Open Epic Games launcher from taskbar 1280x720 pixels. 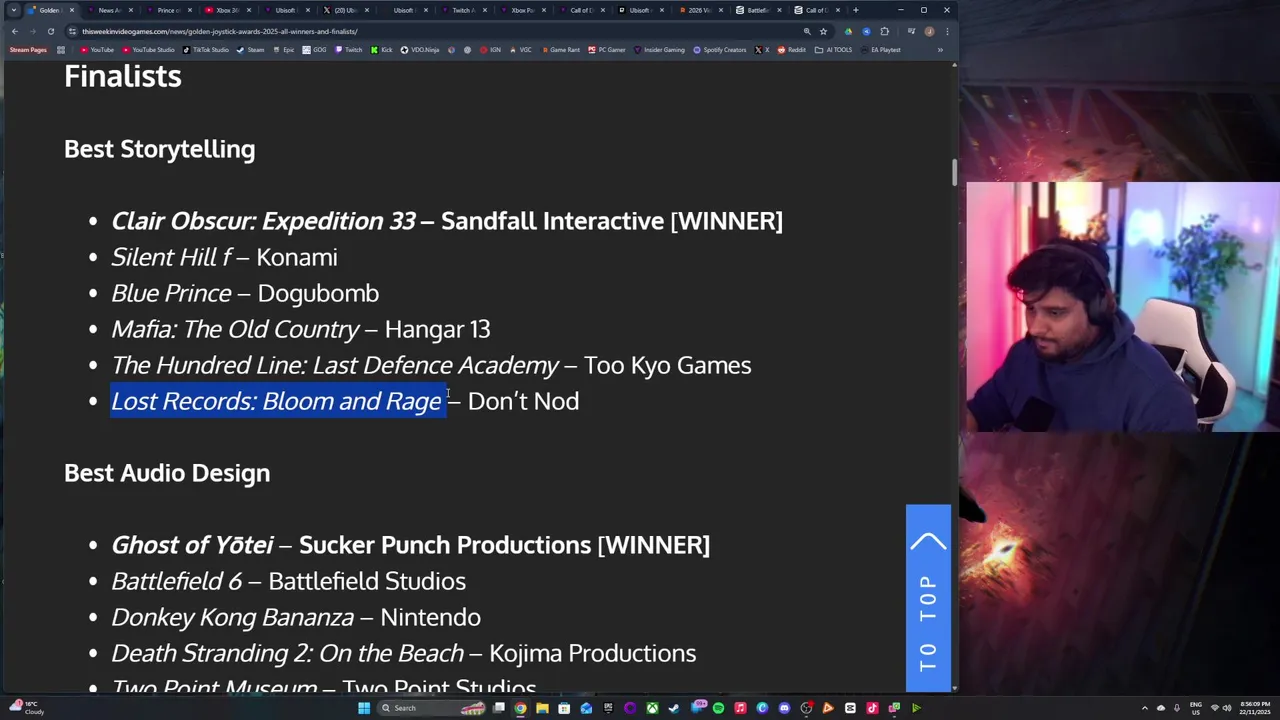coord(608,708)
